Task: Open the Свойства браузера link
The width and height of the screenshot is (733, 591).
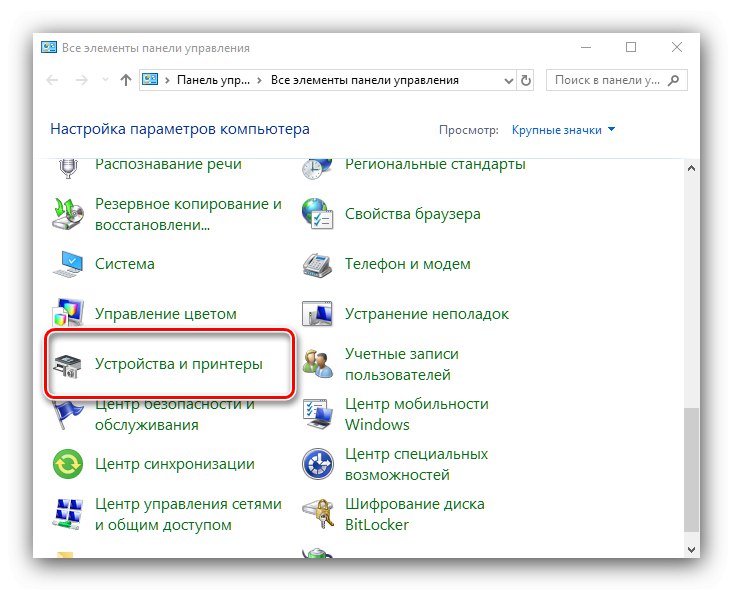Action: coord(413,214)
